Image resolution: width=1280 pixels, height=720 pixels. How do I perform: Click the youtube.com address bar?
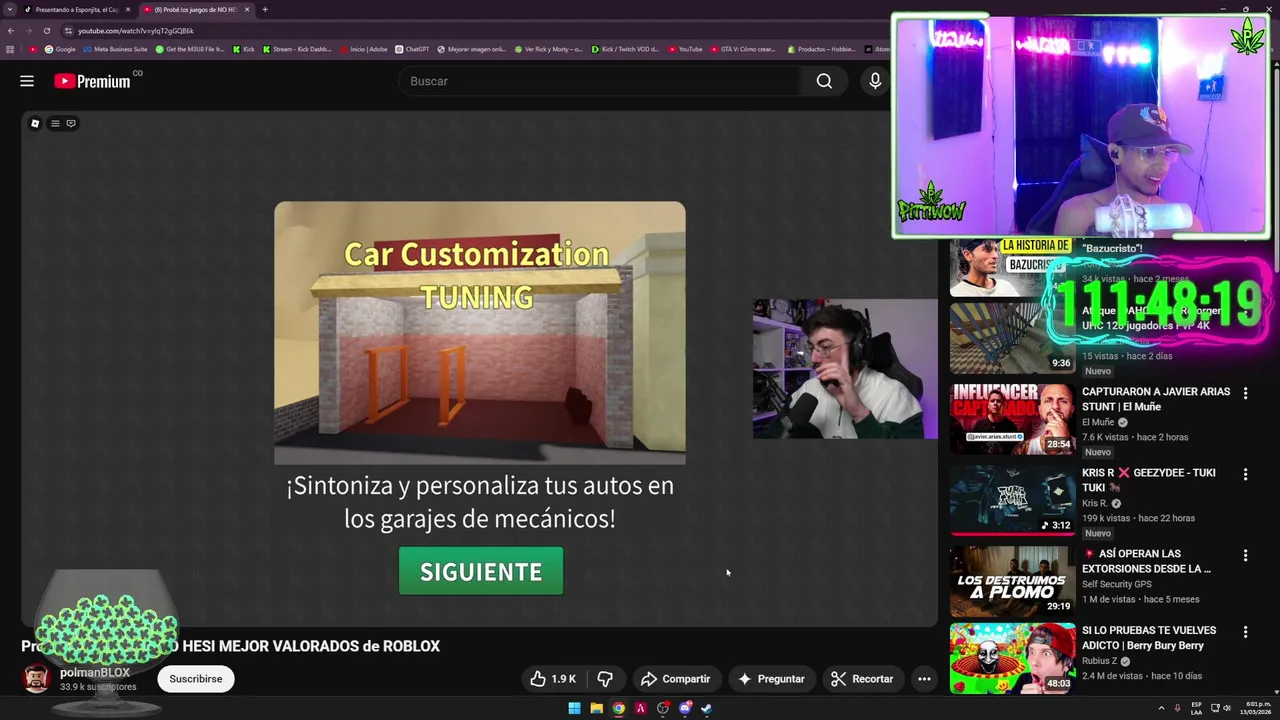[470, 30]
